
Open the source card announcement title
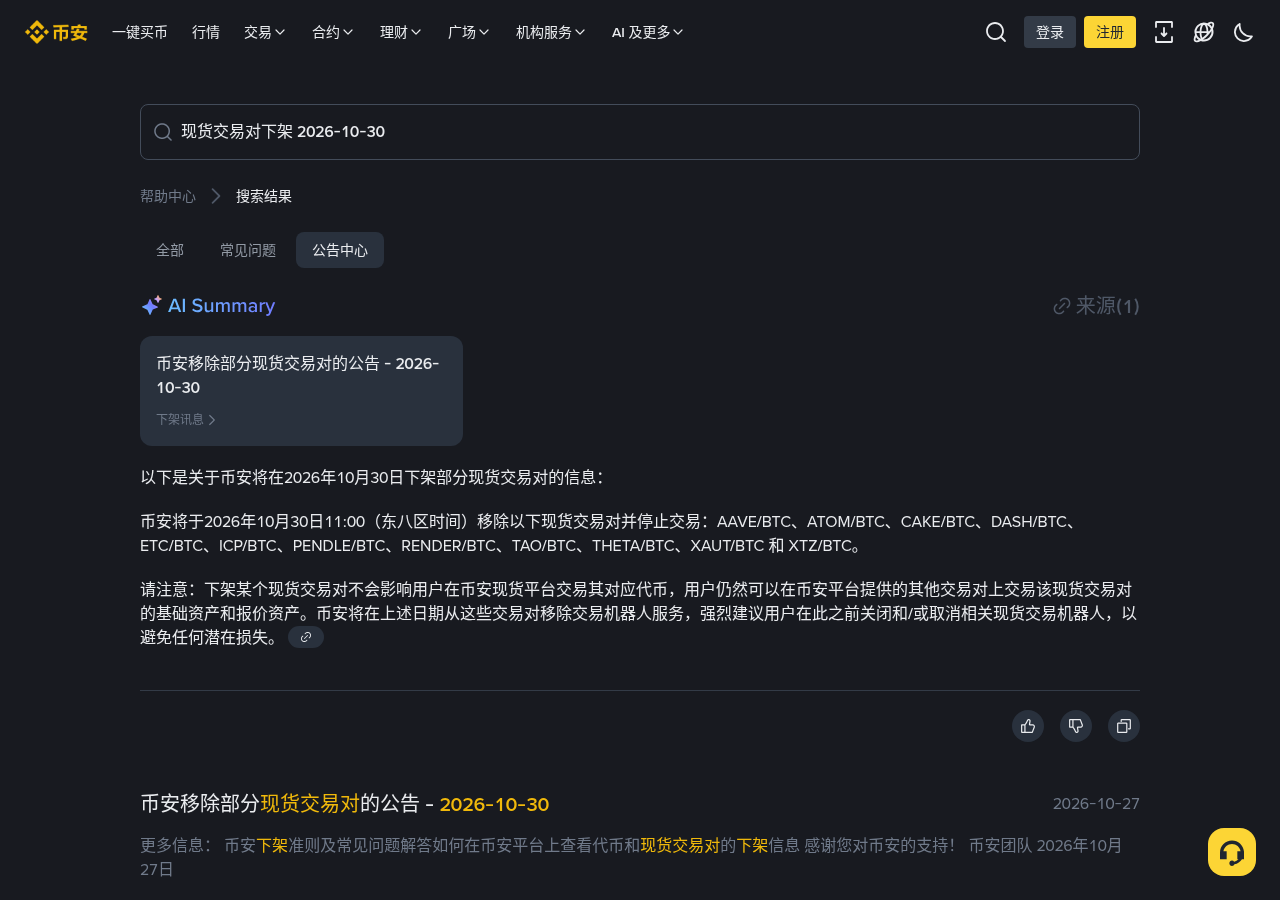pos(298,375)
